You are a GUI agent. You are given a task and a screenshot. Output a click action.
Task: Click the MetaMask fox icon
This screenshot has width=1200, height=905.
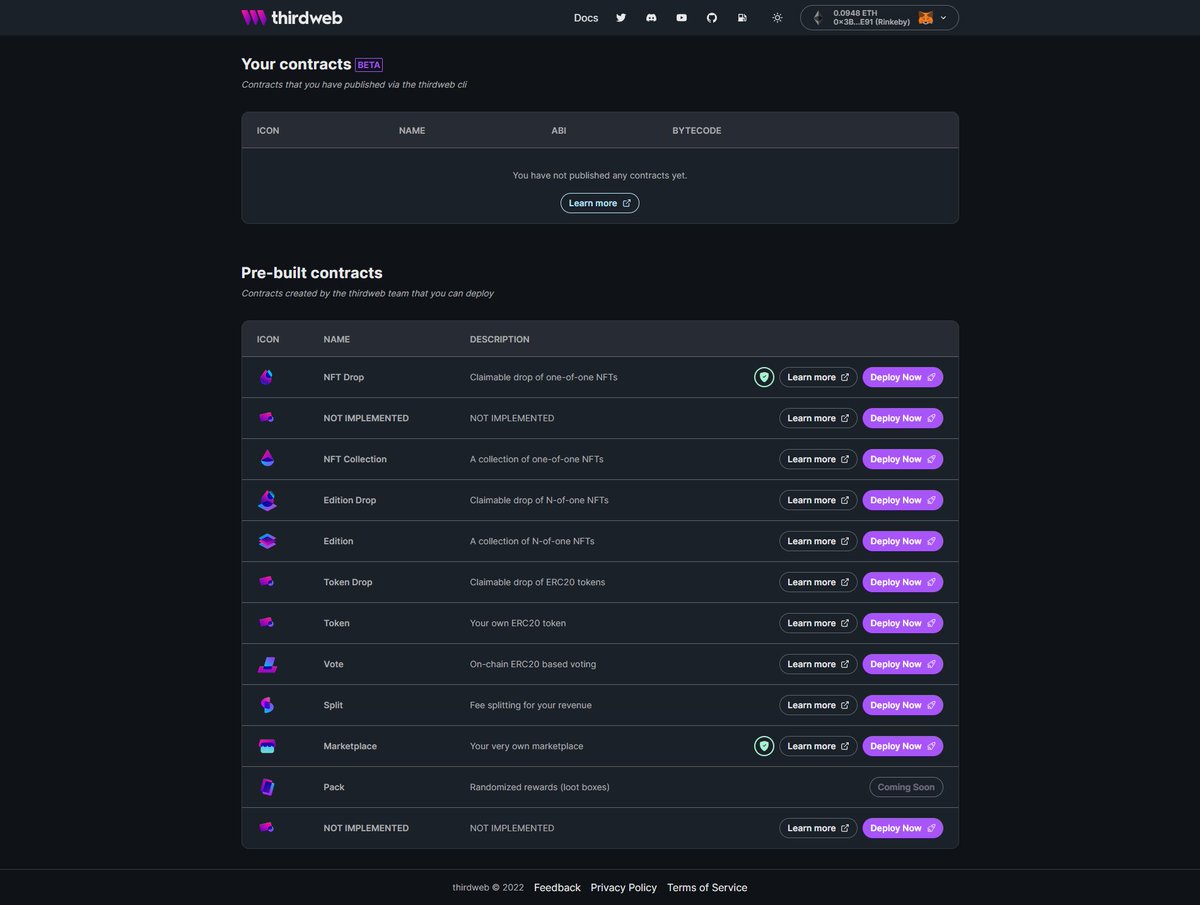926,18
